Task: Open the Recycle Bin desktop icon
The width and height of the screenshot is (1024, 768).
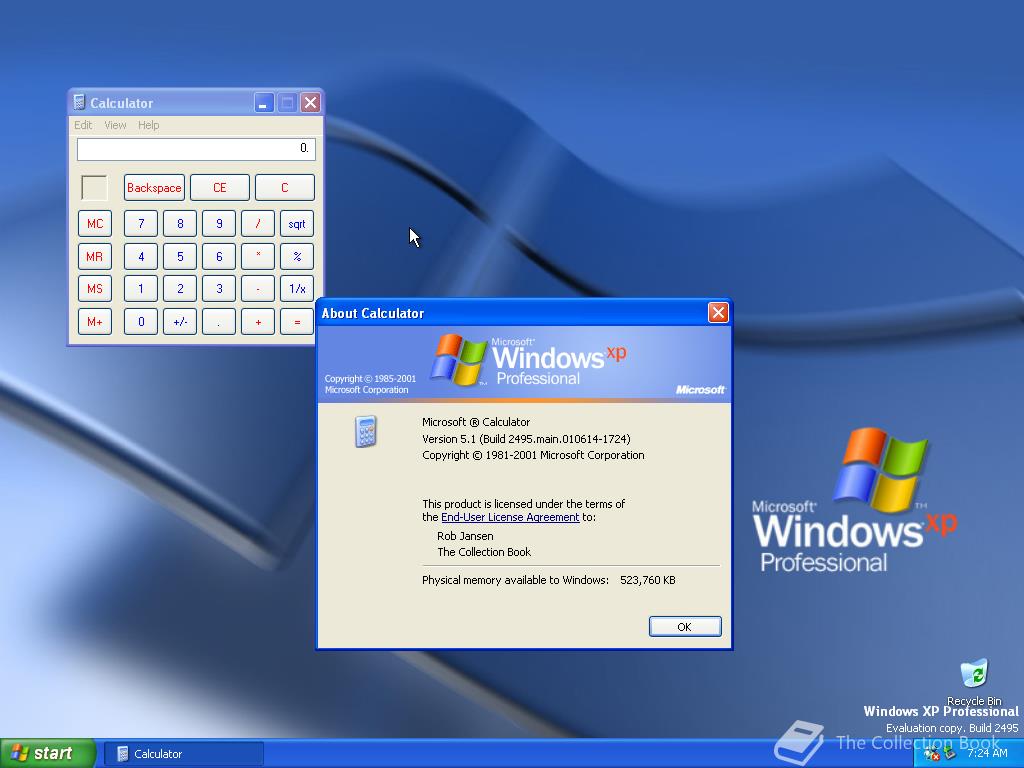Action: (x=974, y=682)
